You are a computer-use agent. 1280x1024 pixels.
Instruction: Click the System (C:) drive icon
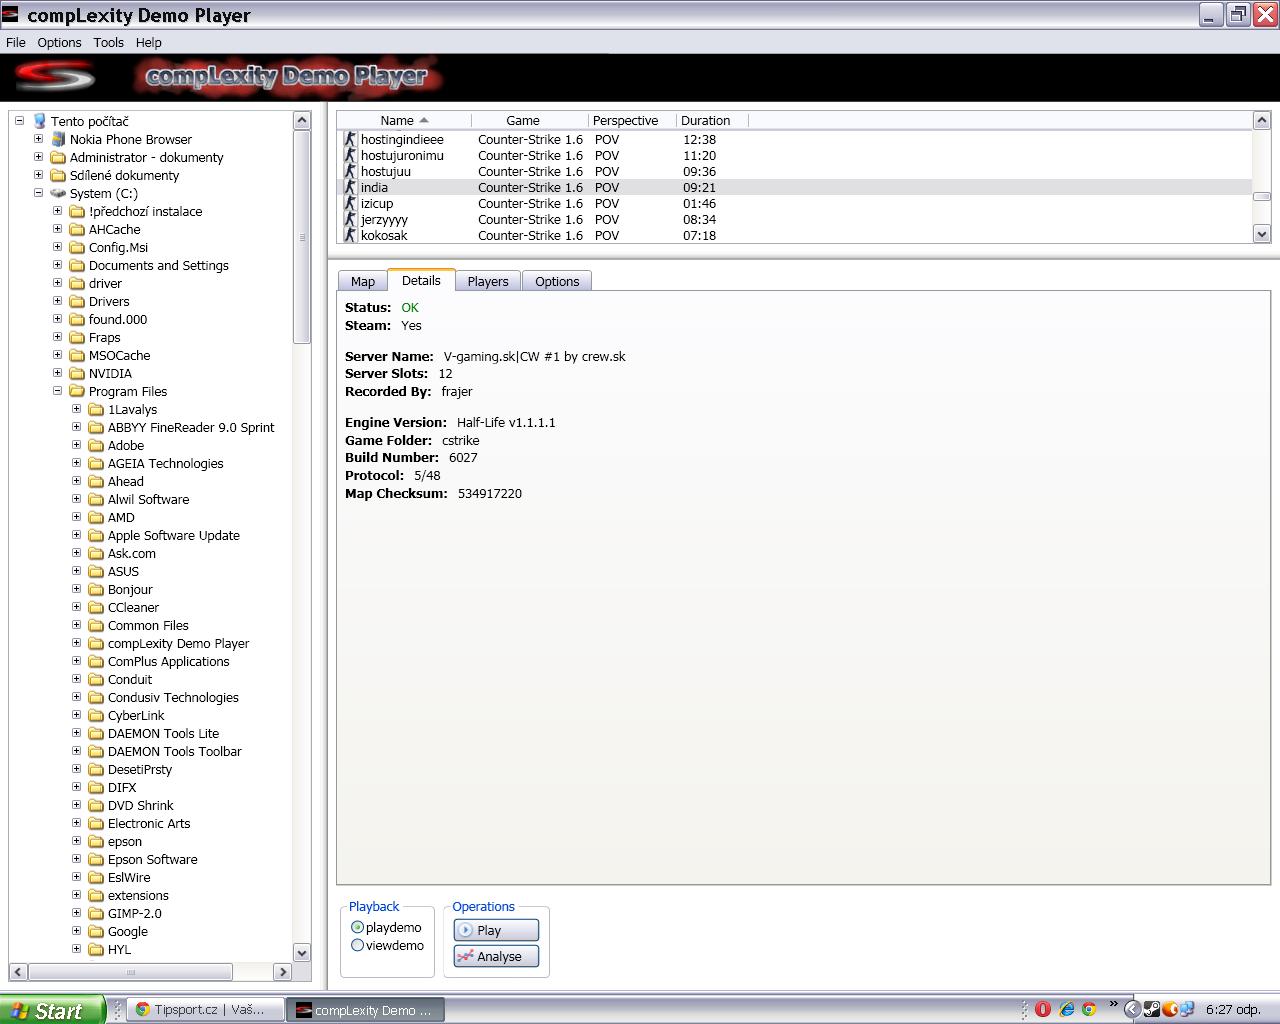point(58,193)
